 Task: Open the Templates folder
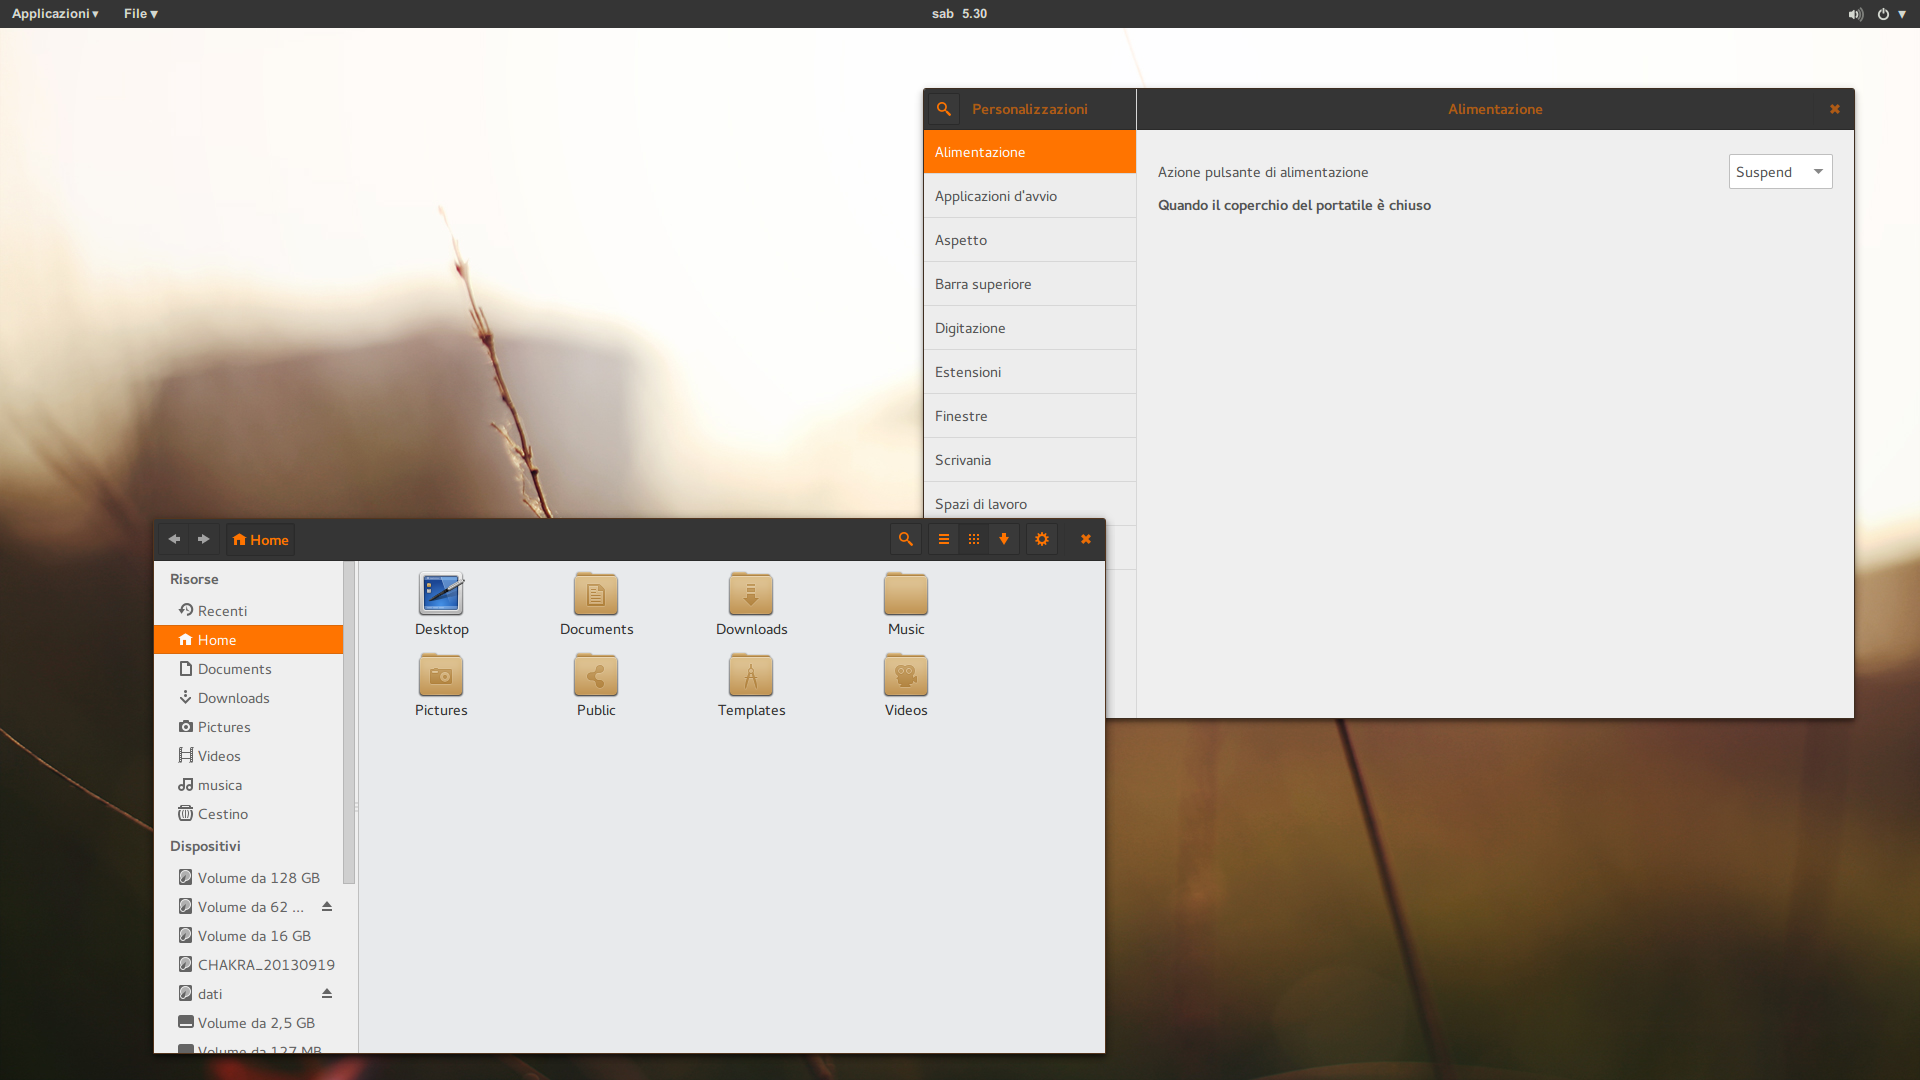751,675
